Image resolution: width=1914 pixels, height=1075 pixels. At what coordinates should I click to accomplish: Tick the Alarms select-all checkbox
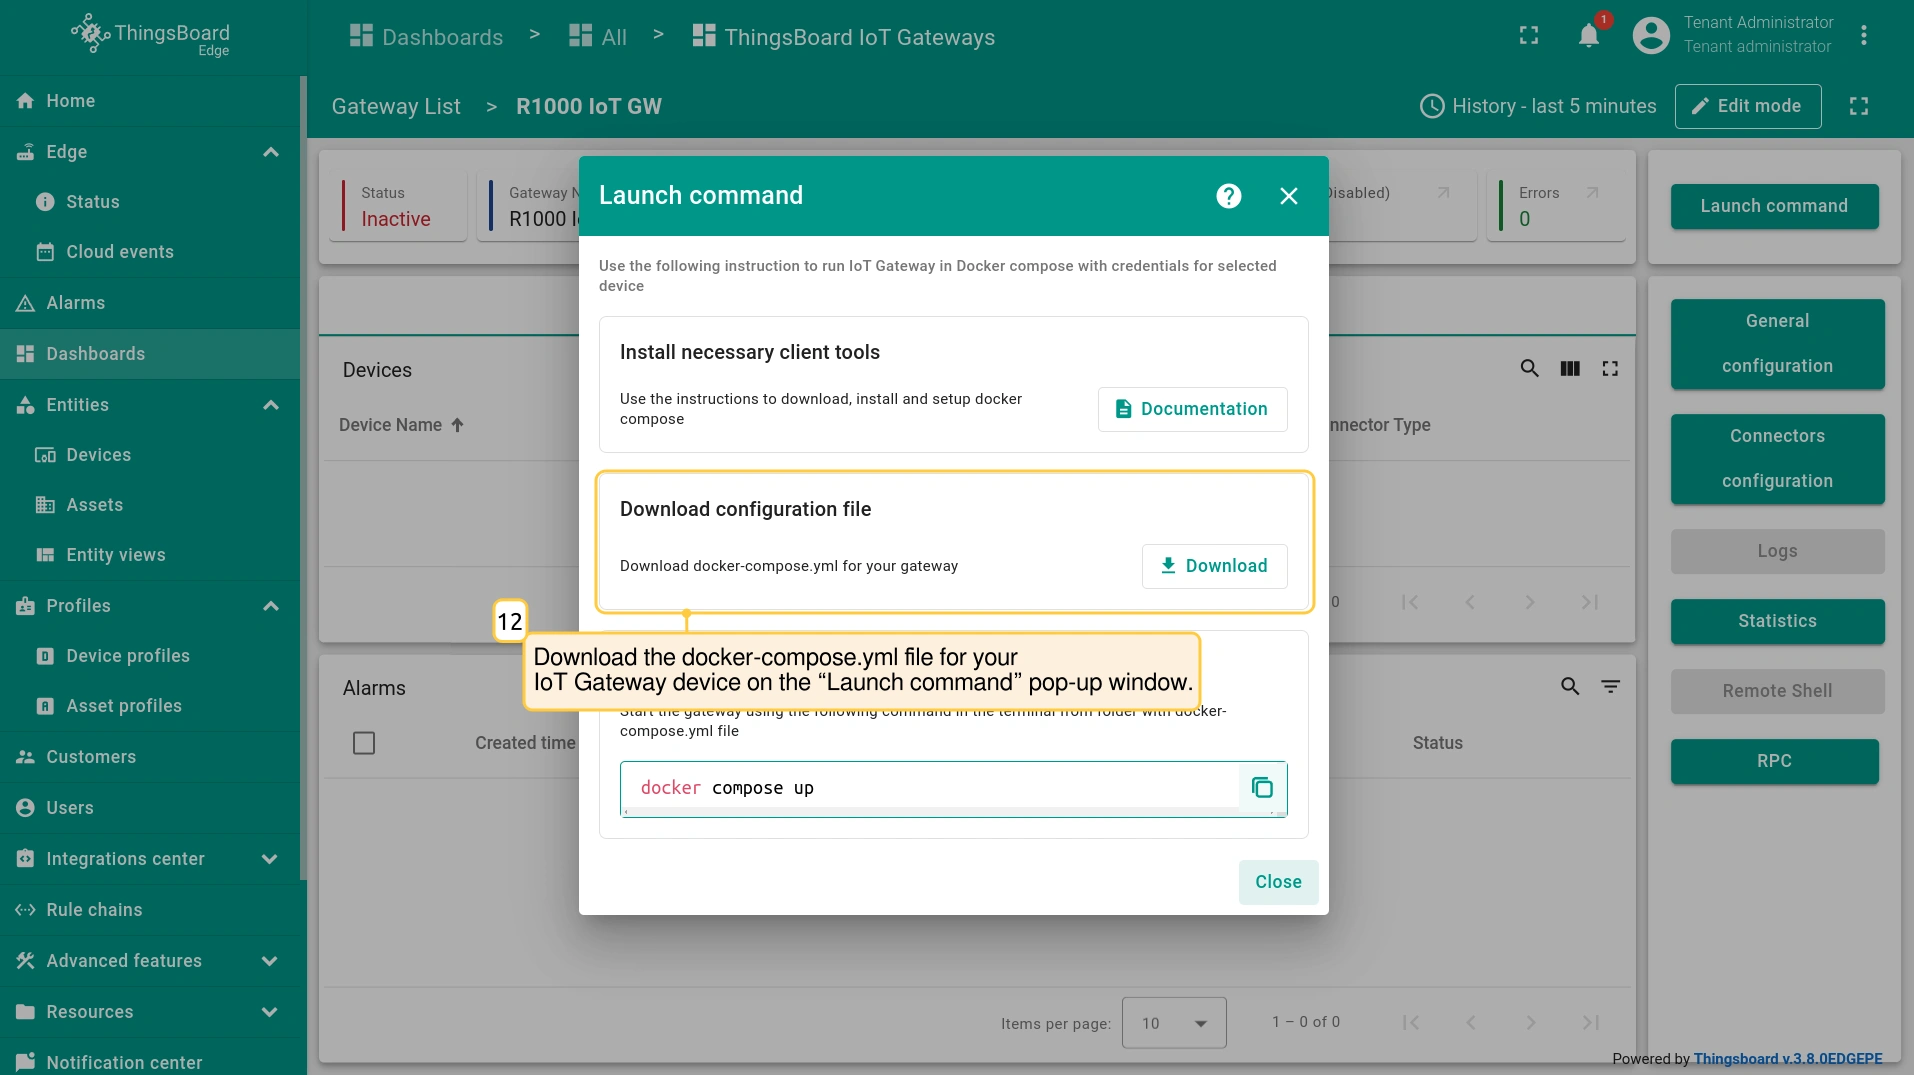(x=364, y=743)
